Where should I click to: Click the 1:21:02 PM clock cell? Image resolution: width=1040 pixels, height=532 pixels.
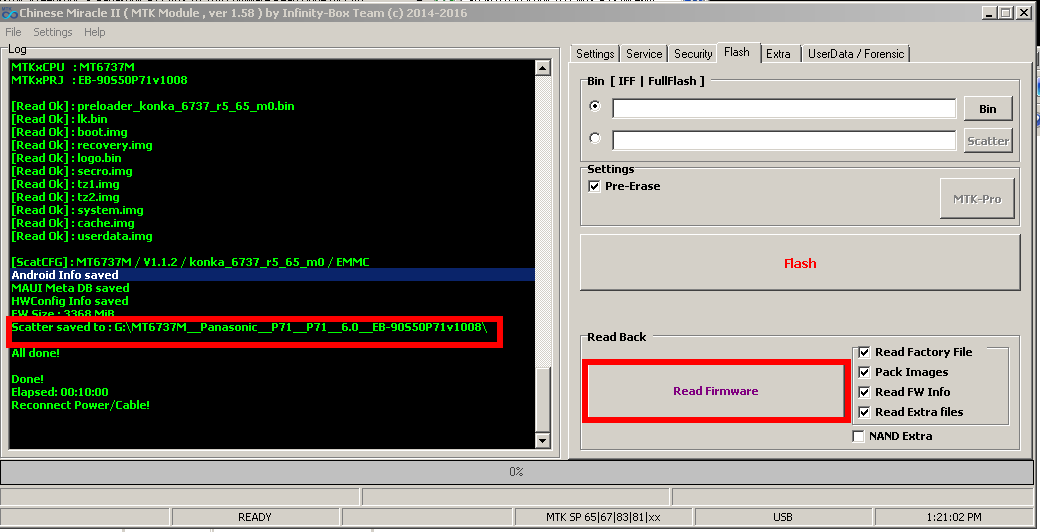[954, 517]
